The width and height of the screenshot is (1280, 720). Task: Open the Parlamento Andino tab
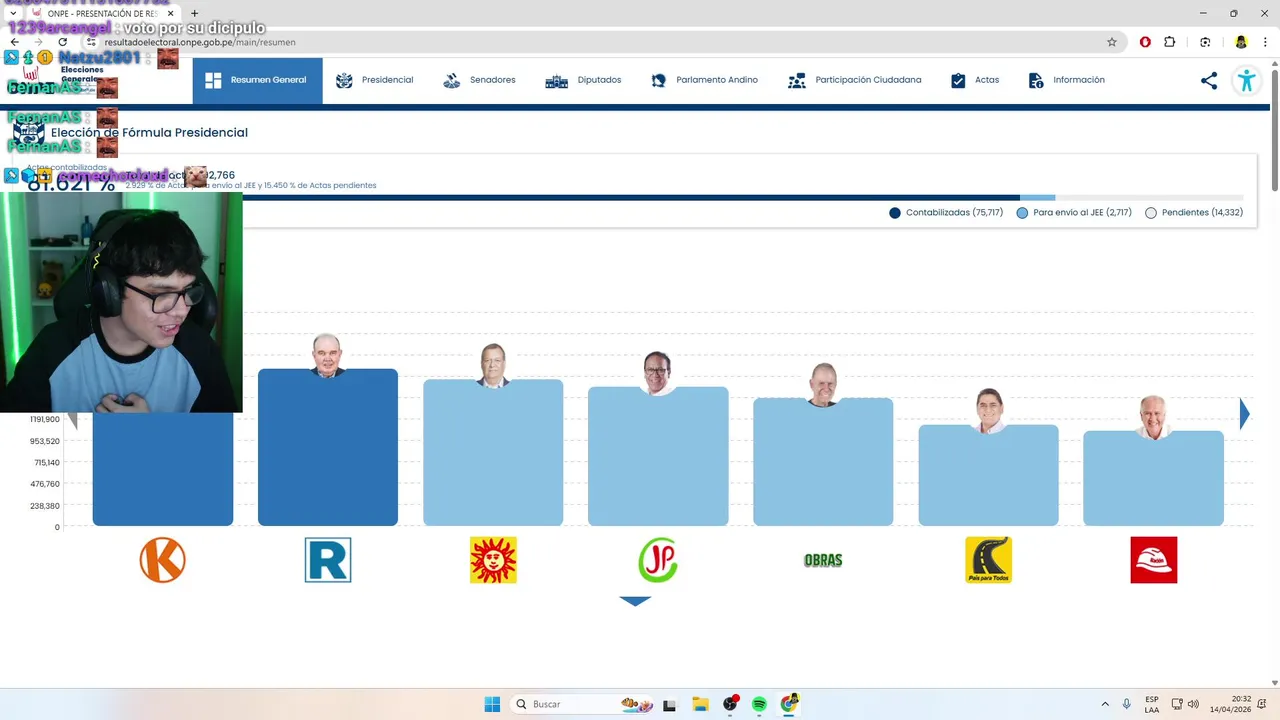[x=704, y=80]
